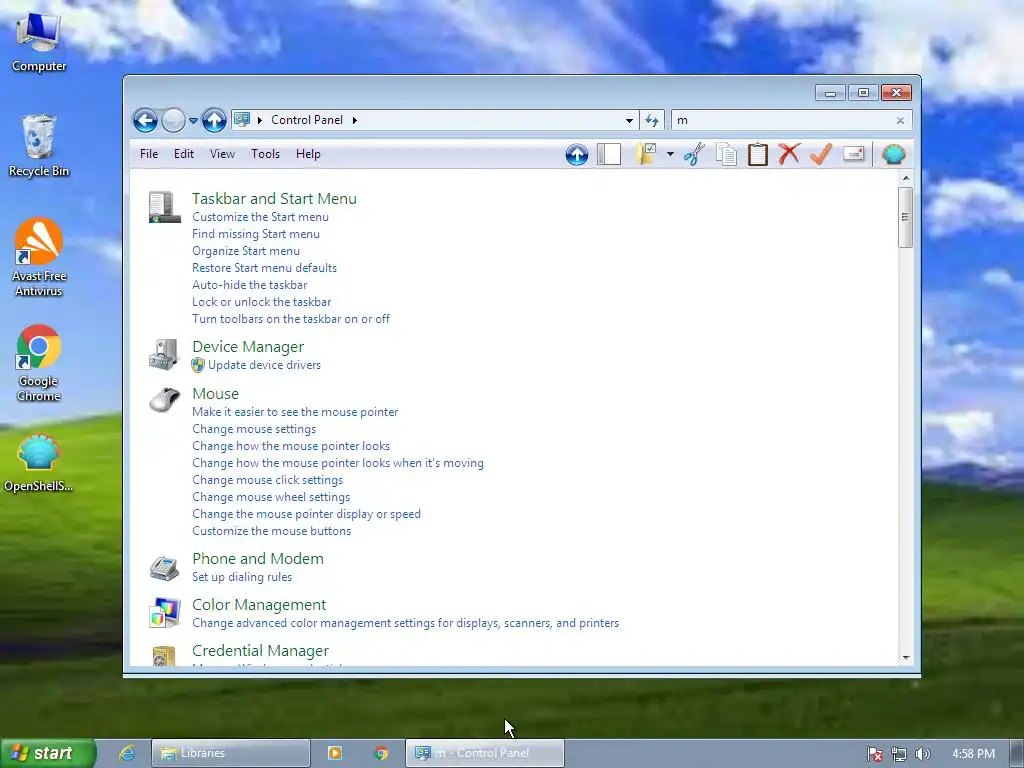The height and width of the screenshot is (768, 1024).
Task: Clear the search box with the X
Action: pos(900,120)
